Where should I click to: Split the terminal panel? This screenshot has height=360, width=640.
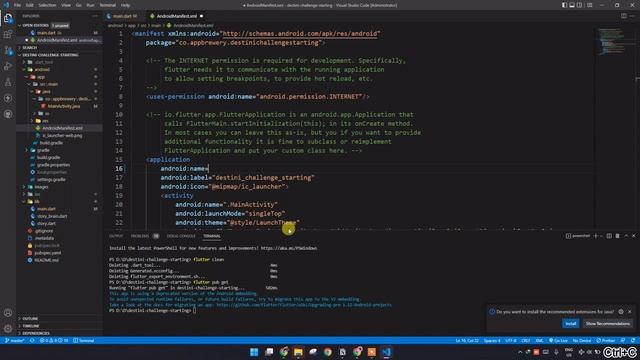609,236
